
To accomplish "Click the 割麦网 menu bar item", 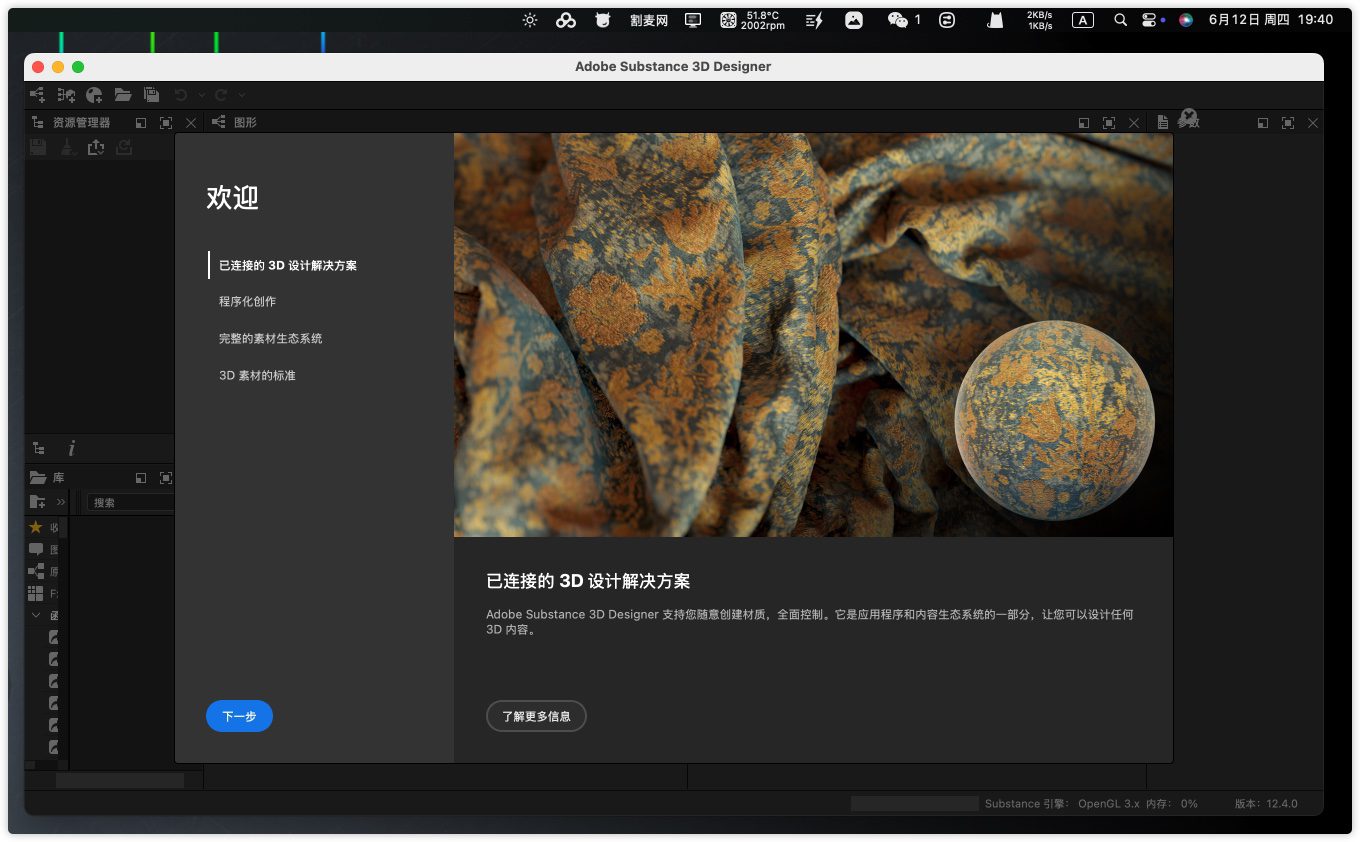I will pyautogui.click(x=649, y=19).
